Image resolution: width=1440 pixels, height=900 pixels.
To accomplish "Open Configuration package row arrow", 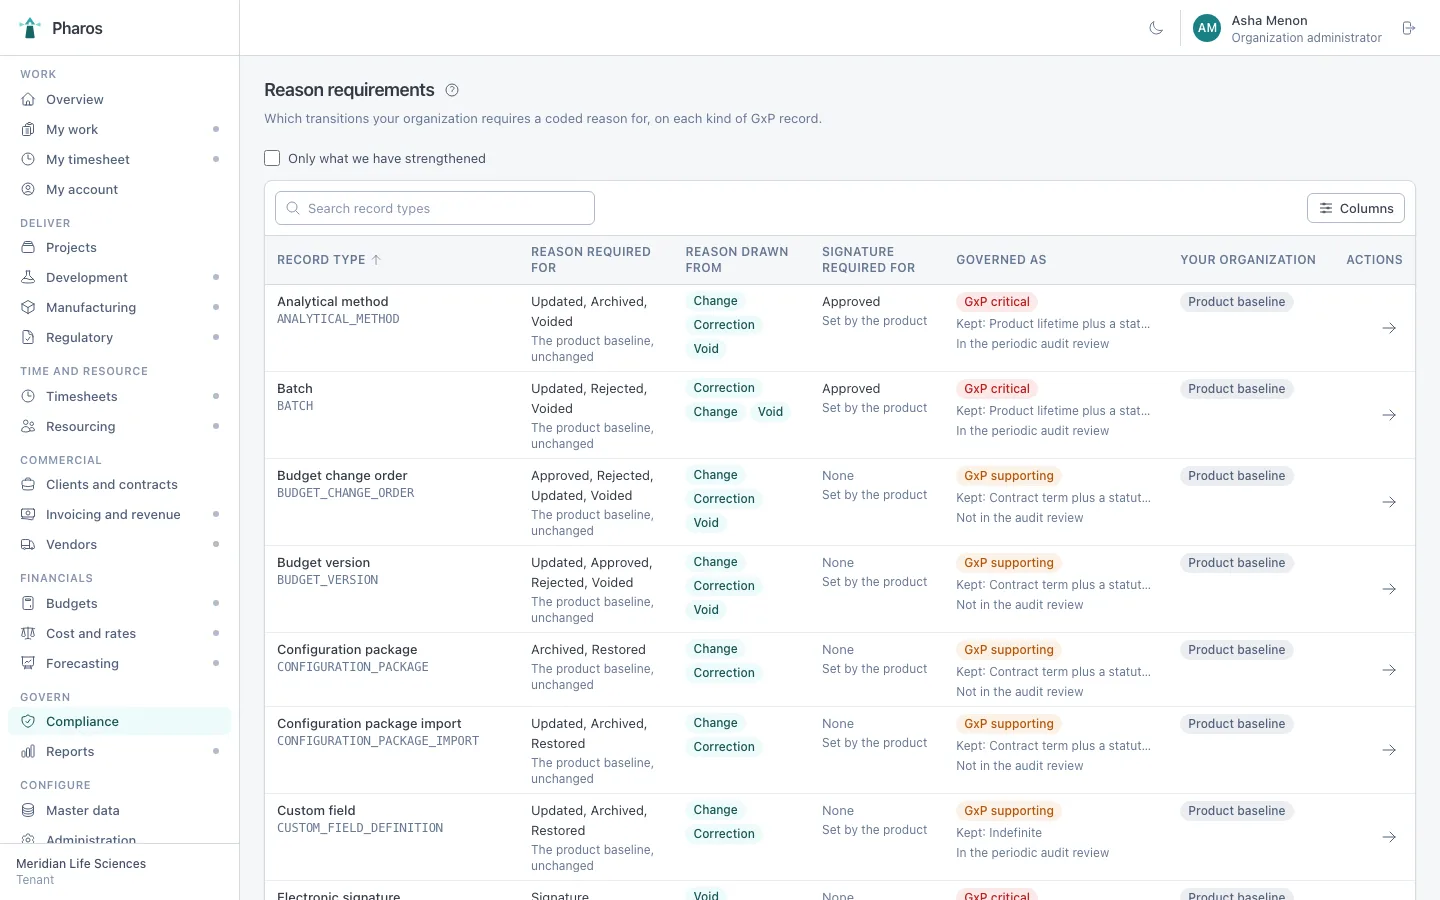I will (x=1389, y=670).
